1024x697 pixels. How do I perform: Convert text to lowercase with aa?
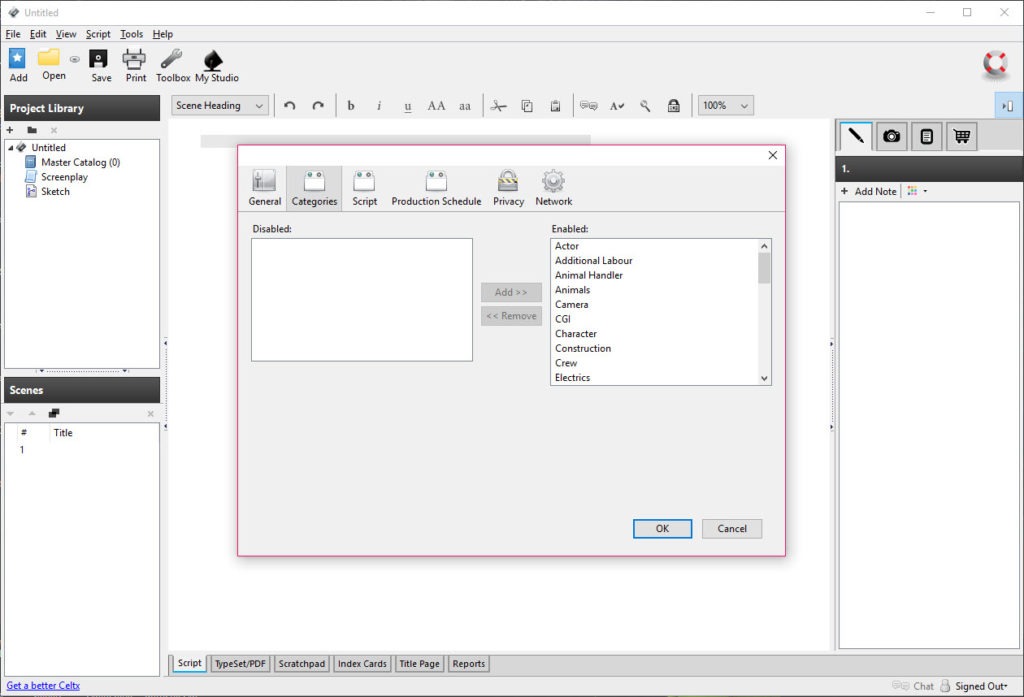pos(464,106)
